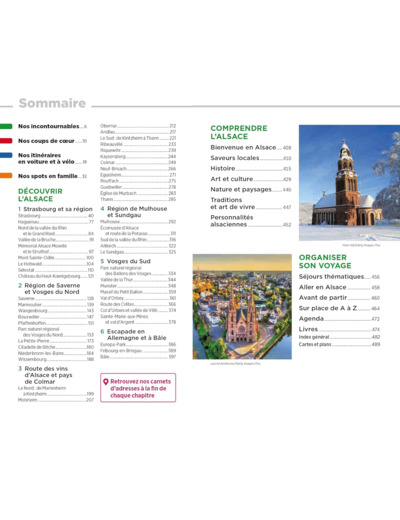This screenshot has width=400, height=520.
Task: Click the 'Bouxwiller' row
Action: coord(56,317)
